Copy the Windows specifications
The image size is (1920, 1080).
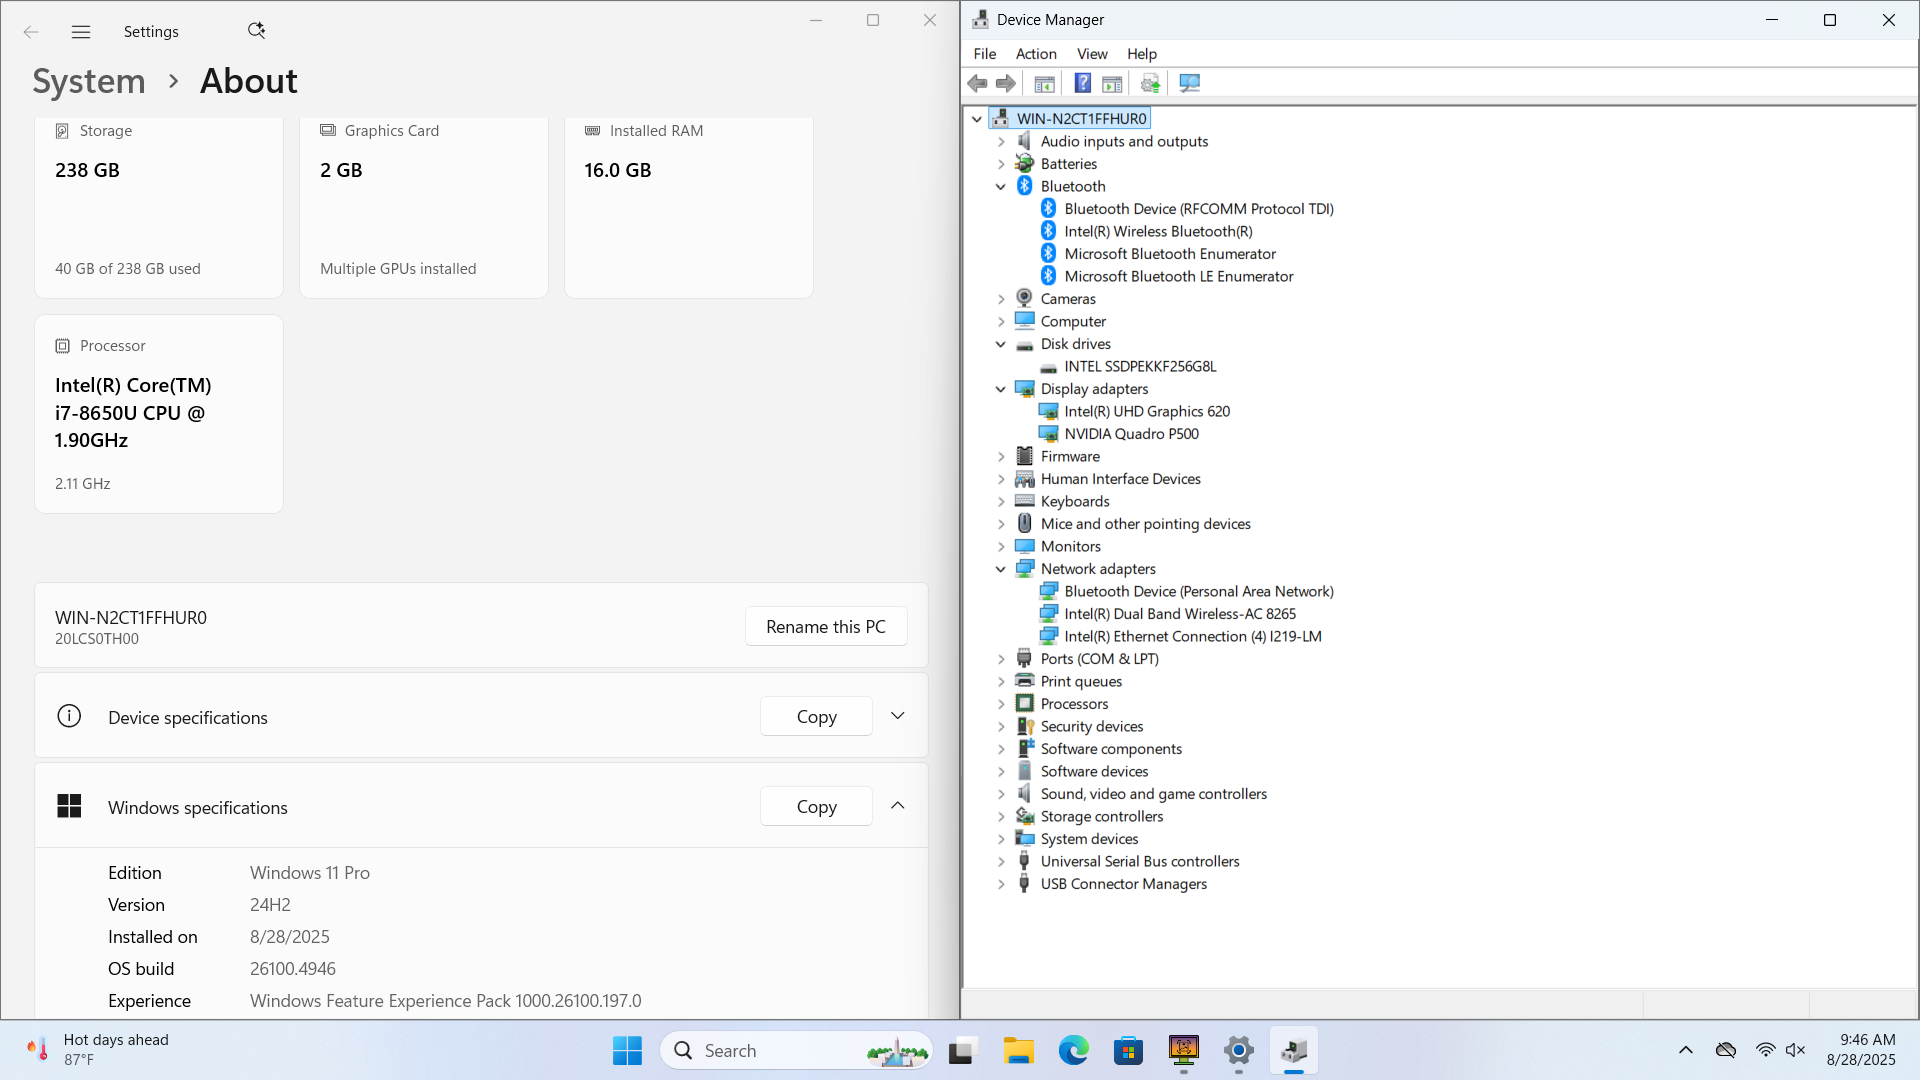coord(816,806)
